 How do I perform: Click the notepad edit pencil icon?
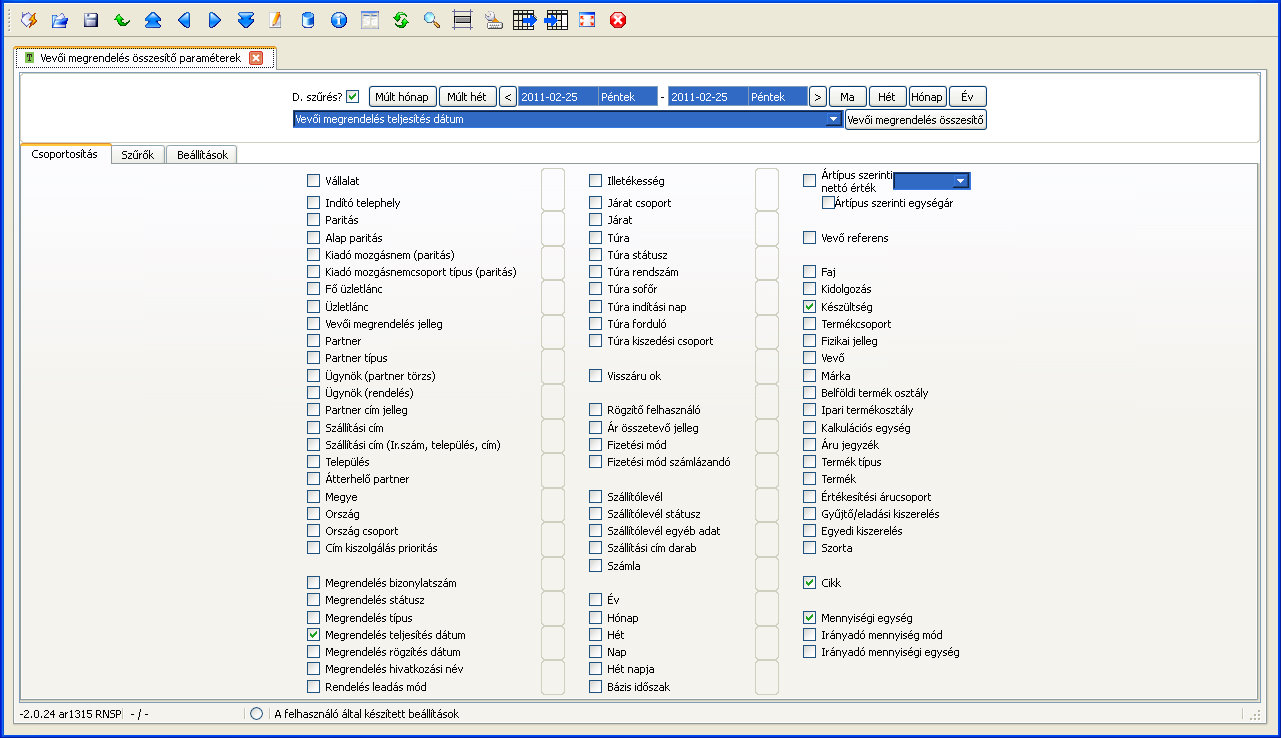coord(276,19)
